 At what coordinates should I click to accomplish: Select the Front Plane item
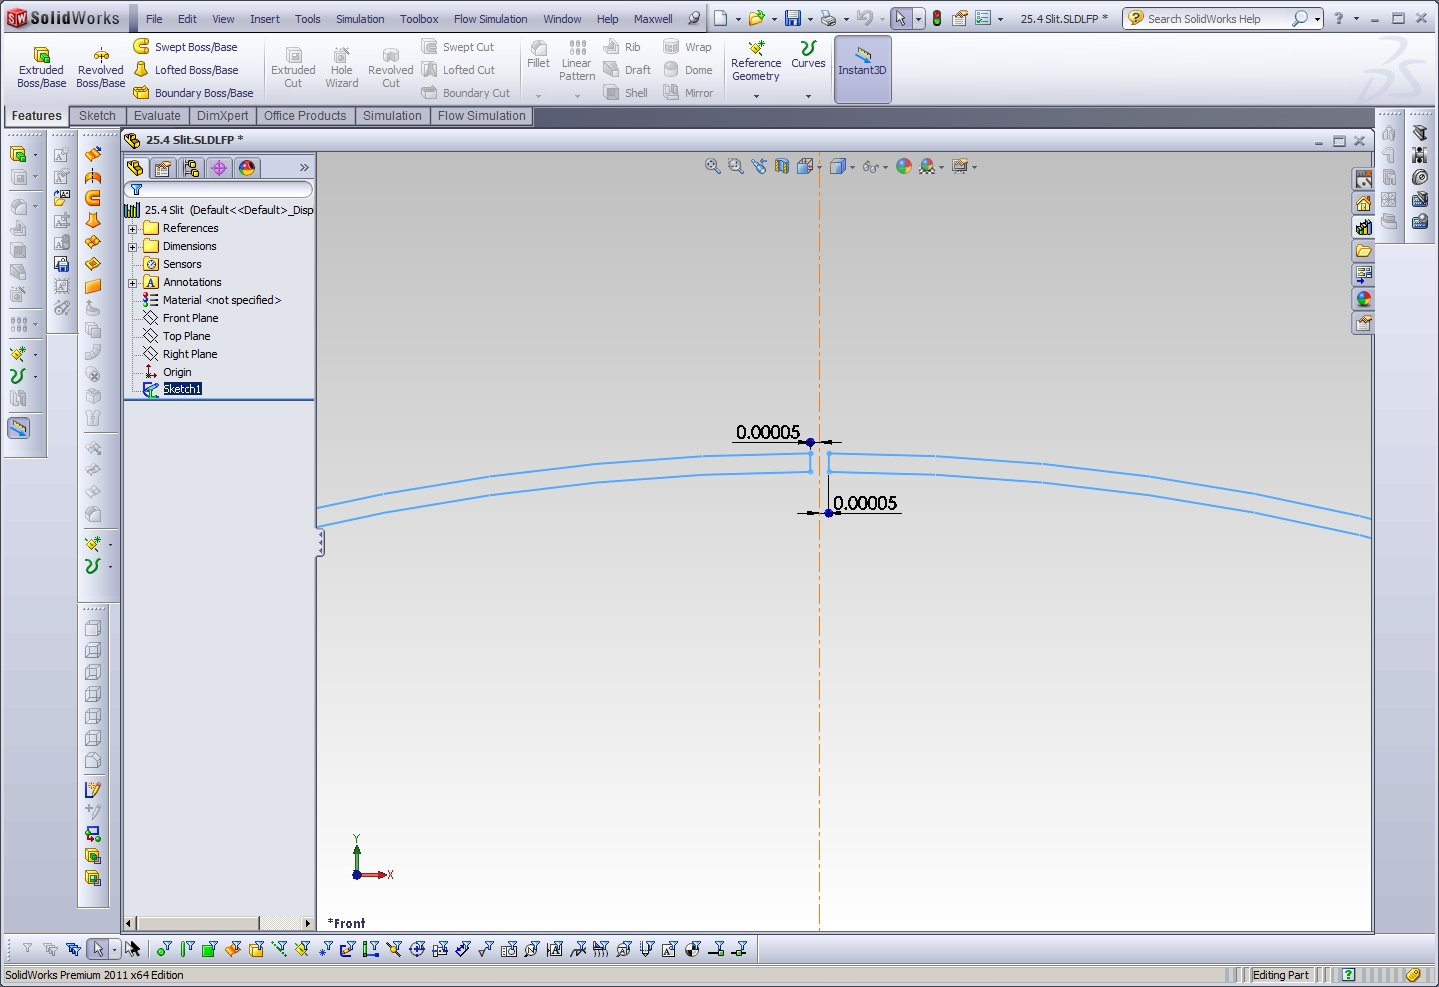[190, 318]
